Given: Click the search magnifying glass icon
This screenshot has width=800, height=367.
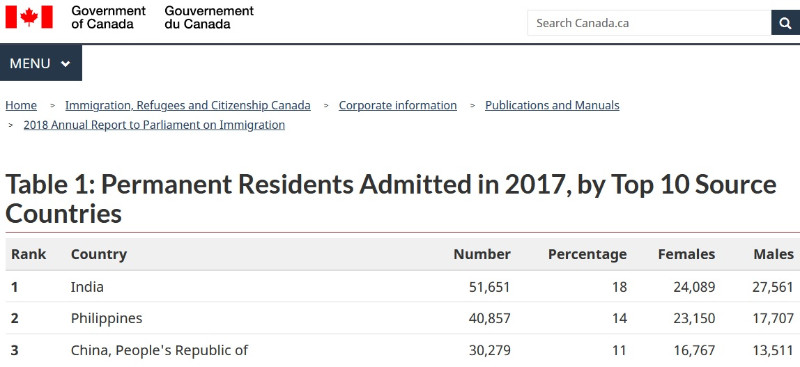Looking at the screenshot, I should coord(786,23).
